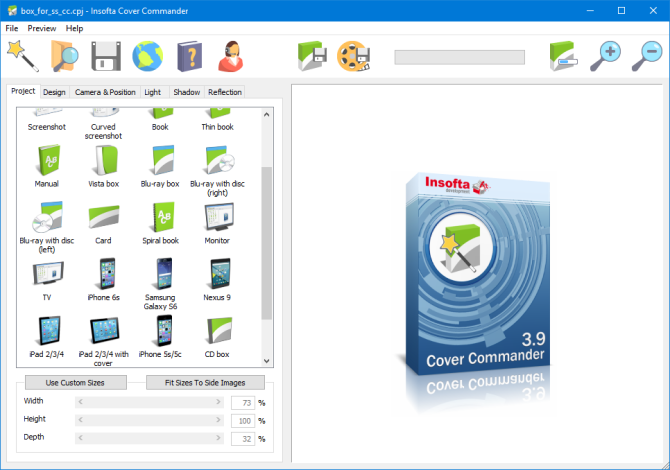Click the model list scroll up arrow
Viewport: 670px width, 470px height.
[x=267, y=115]
